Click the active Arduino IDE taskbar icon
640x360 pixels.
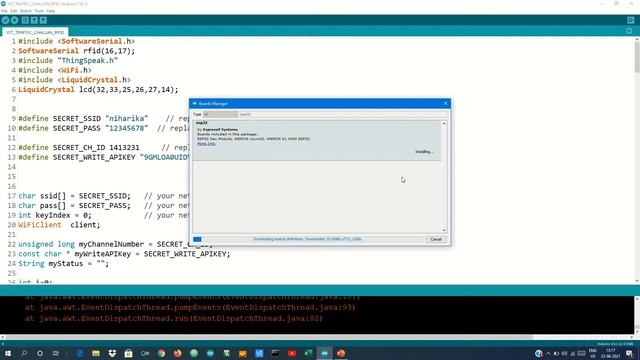324,353
